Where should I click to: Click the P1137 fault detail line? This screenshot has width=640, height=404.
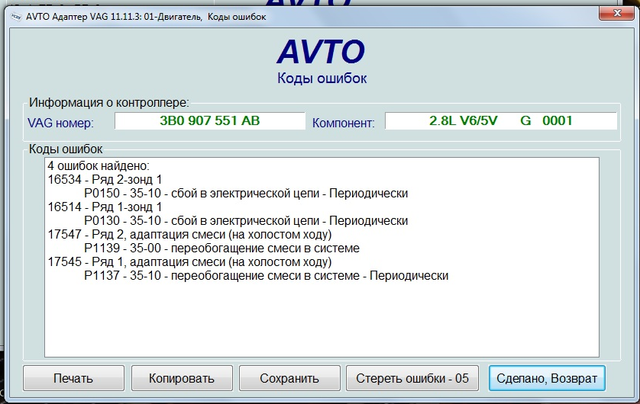(266, 275)
